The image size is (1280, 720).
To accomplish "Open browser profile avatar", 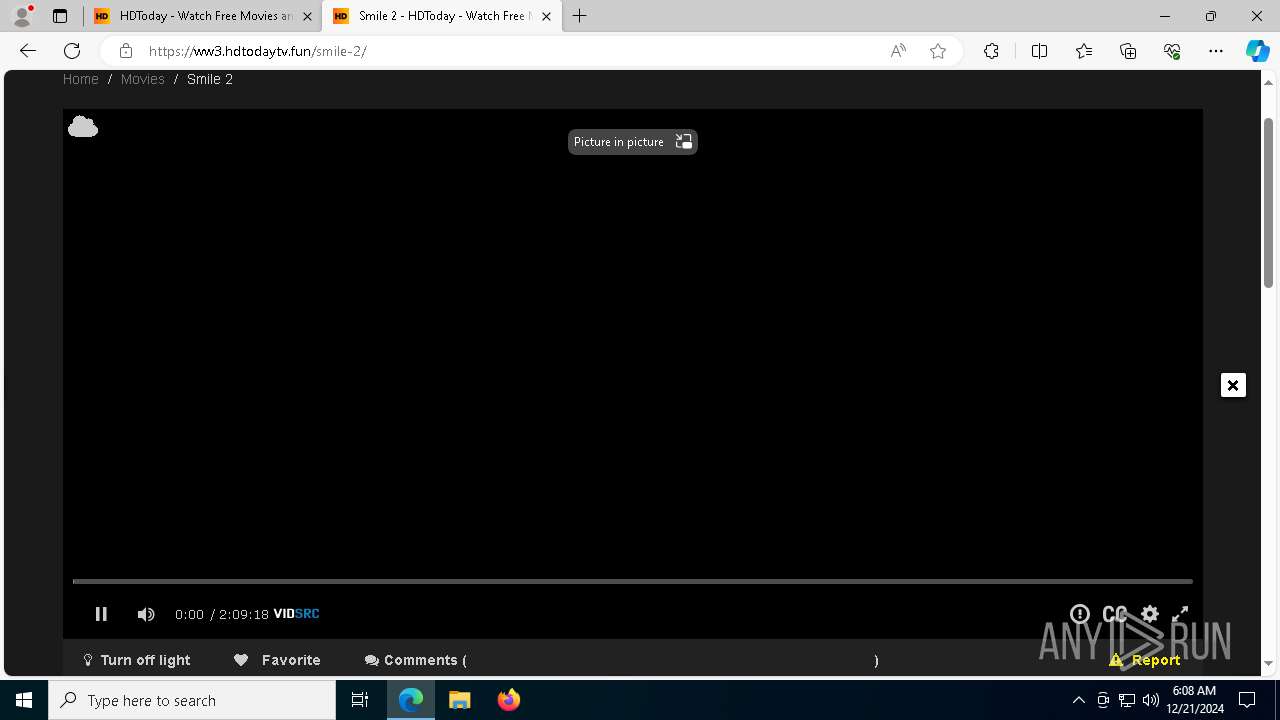I will click(22, 16).
